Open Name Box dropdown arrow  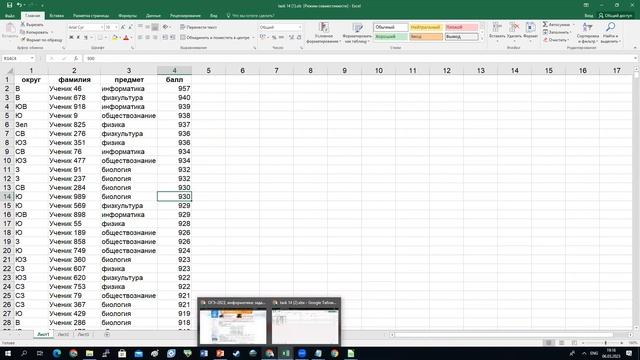[x=32, y=58]
